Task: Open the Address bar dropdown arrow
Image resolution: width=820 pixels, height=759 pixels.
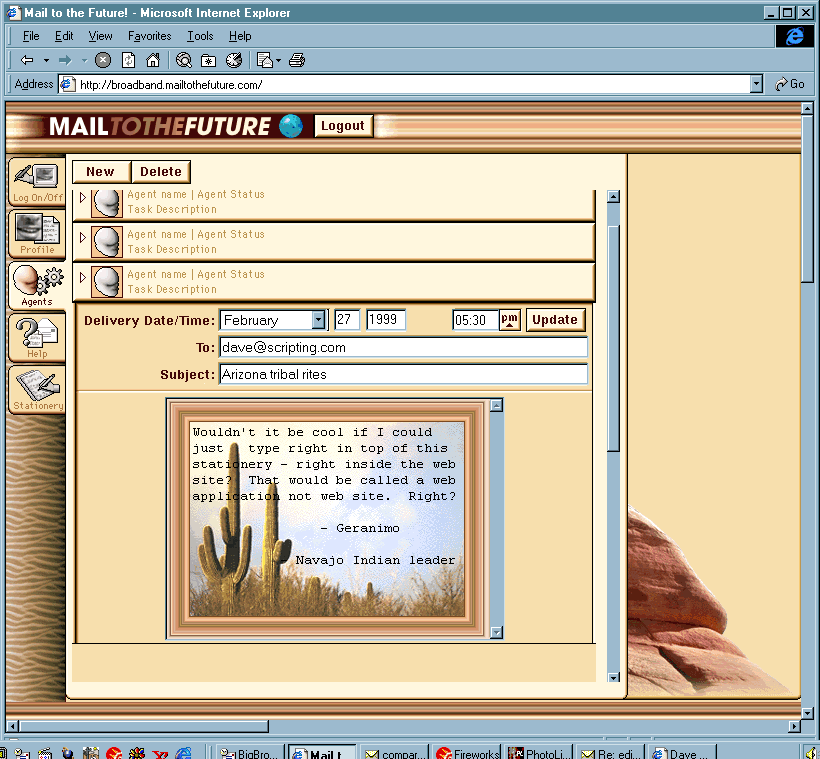Action: tap(756, 85)
